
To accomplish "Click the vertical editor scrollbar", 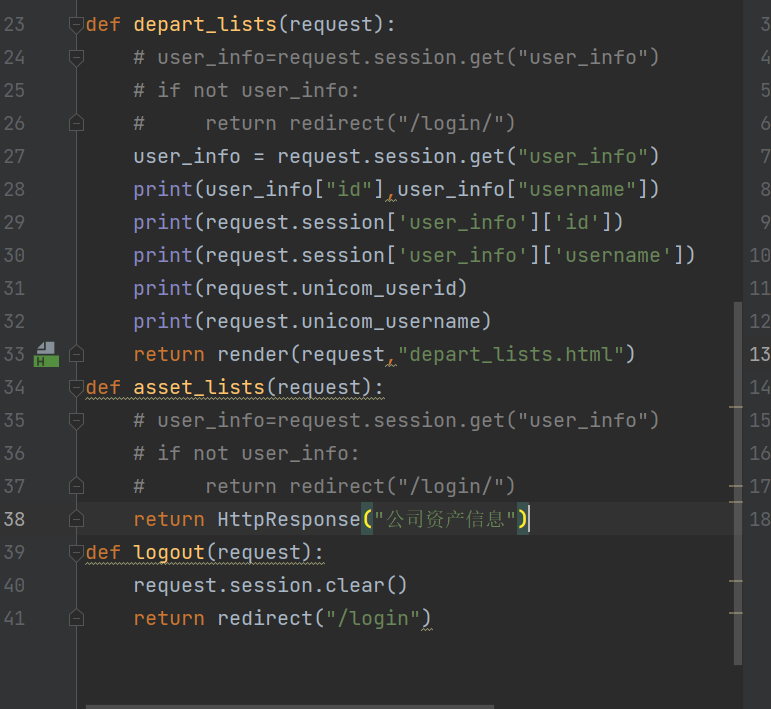I will tap(738, 480).
